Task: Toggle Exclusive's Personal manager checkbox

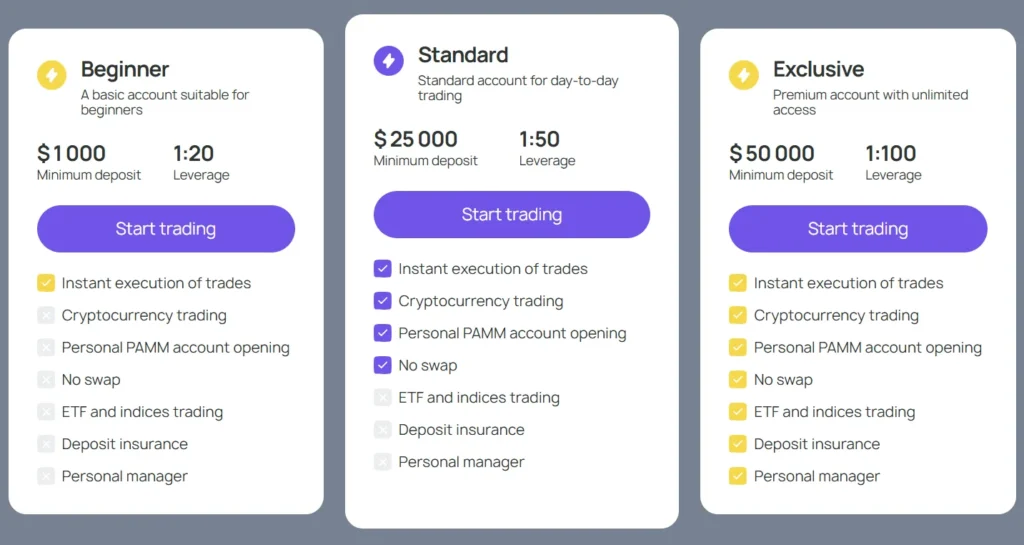Action: [x=738, y=476]
